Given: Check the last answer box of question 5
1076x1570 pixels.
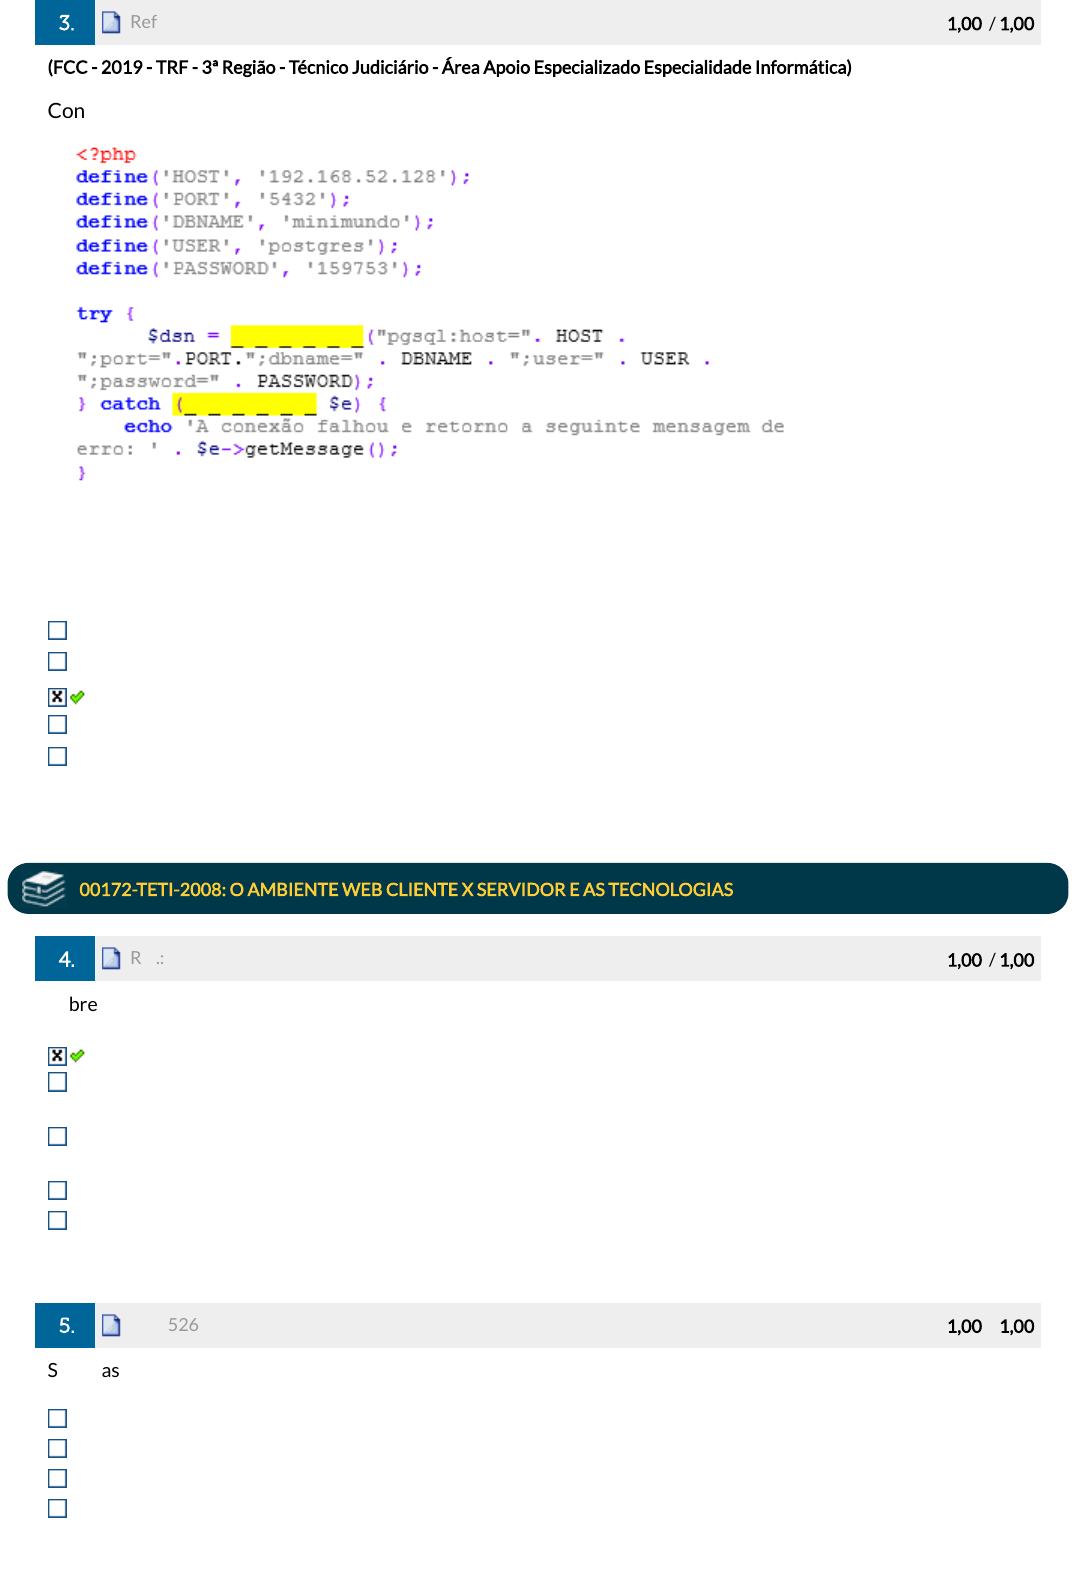Looking at the screenshot, I should (58, 1508).
